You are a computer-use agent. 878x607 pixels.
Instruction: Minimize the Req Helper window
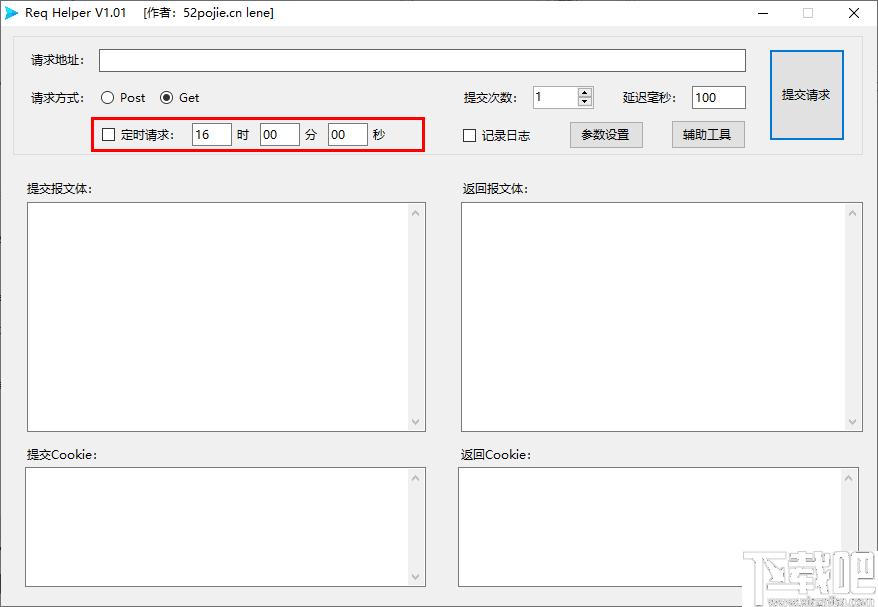pyautogui.click(x=763, y=13)
